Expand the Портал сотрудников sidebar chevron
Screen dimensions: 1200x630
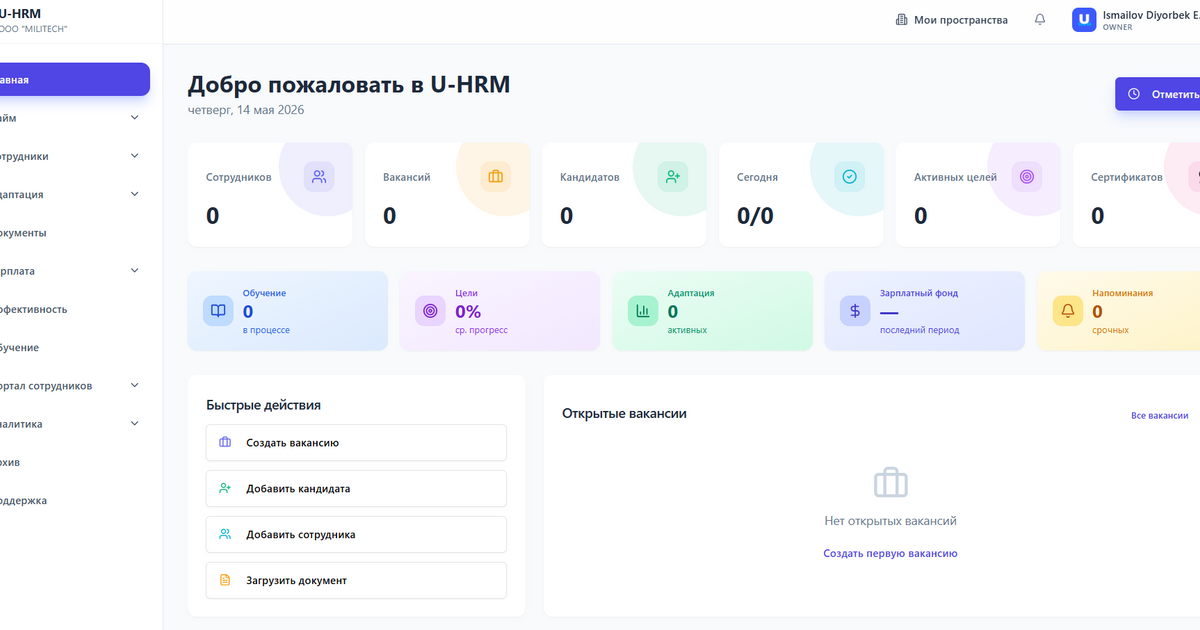click(x=135, y=385)
